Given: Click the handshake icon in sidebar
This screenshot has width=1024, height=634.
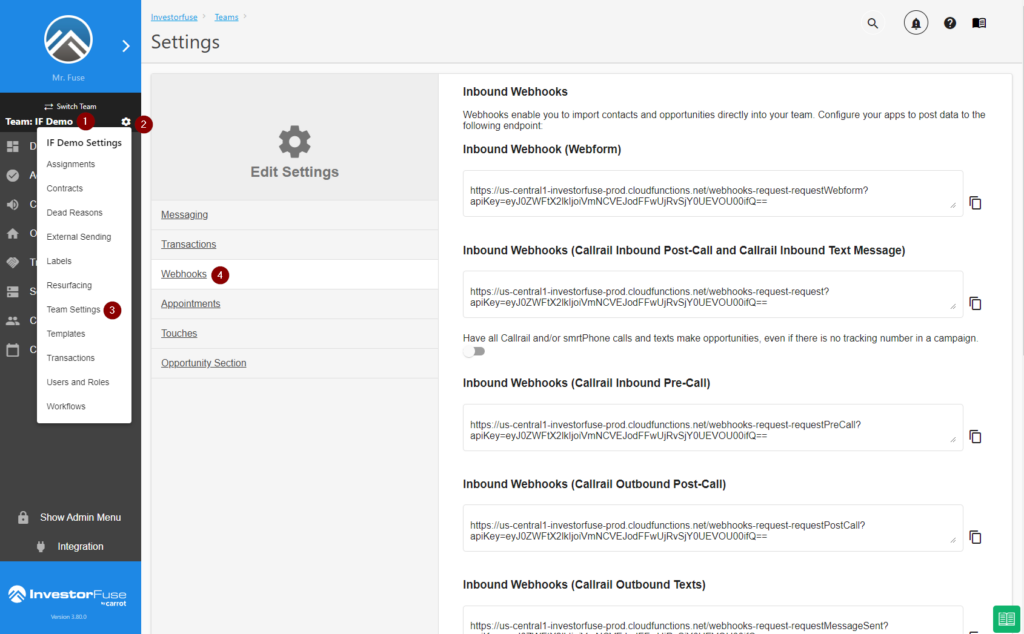Looking at the screenshot, I should [12, 262].
